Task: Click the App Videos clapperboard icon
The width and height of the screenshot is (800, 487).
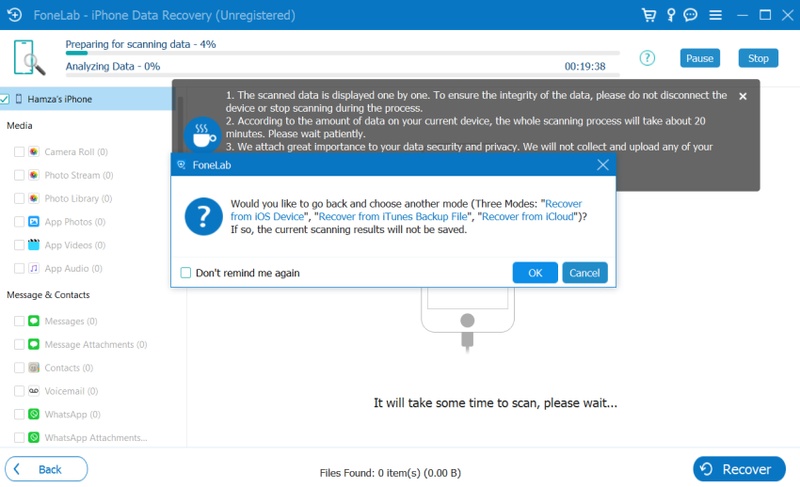Action: pyautogui.click(x=34, y=245)
